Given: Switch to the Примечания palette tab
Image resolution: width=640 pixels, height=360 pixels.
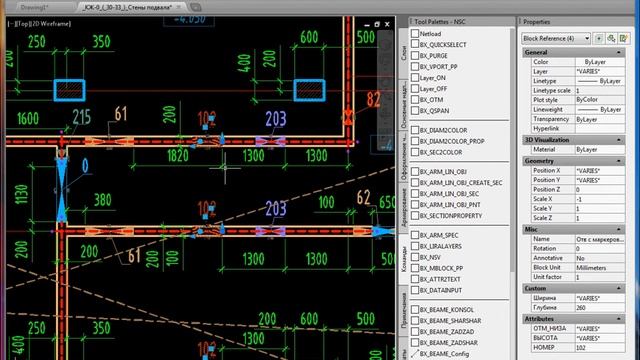Looking at the screenshot, I should pos(404,311).
